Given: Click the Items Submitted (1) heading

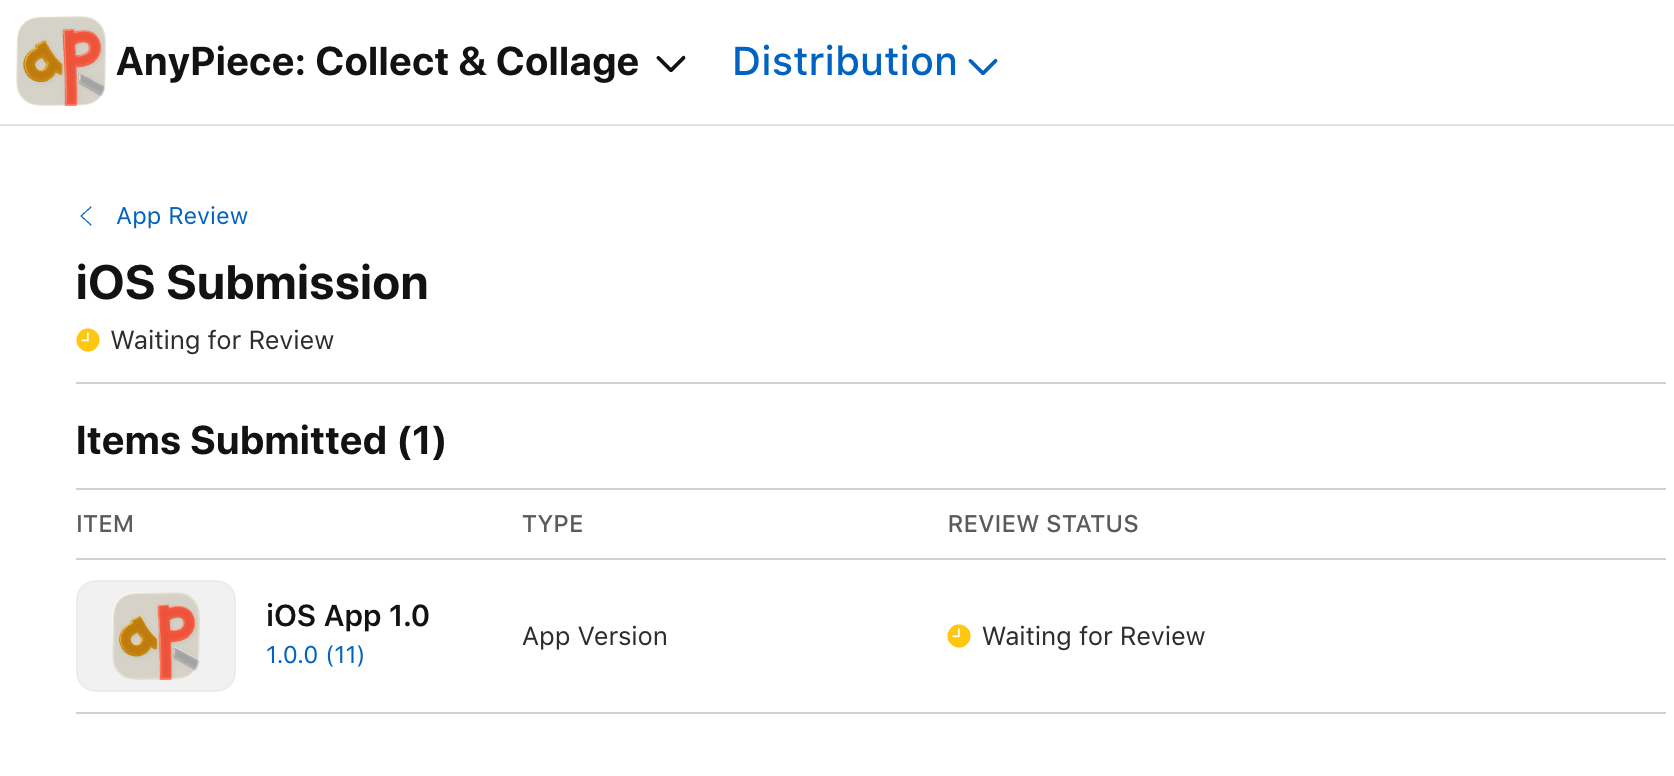Looking at the screenshot, I should [x=261, y=441].
